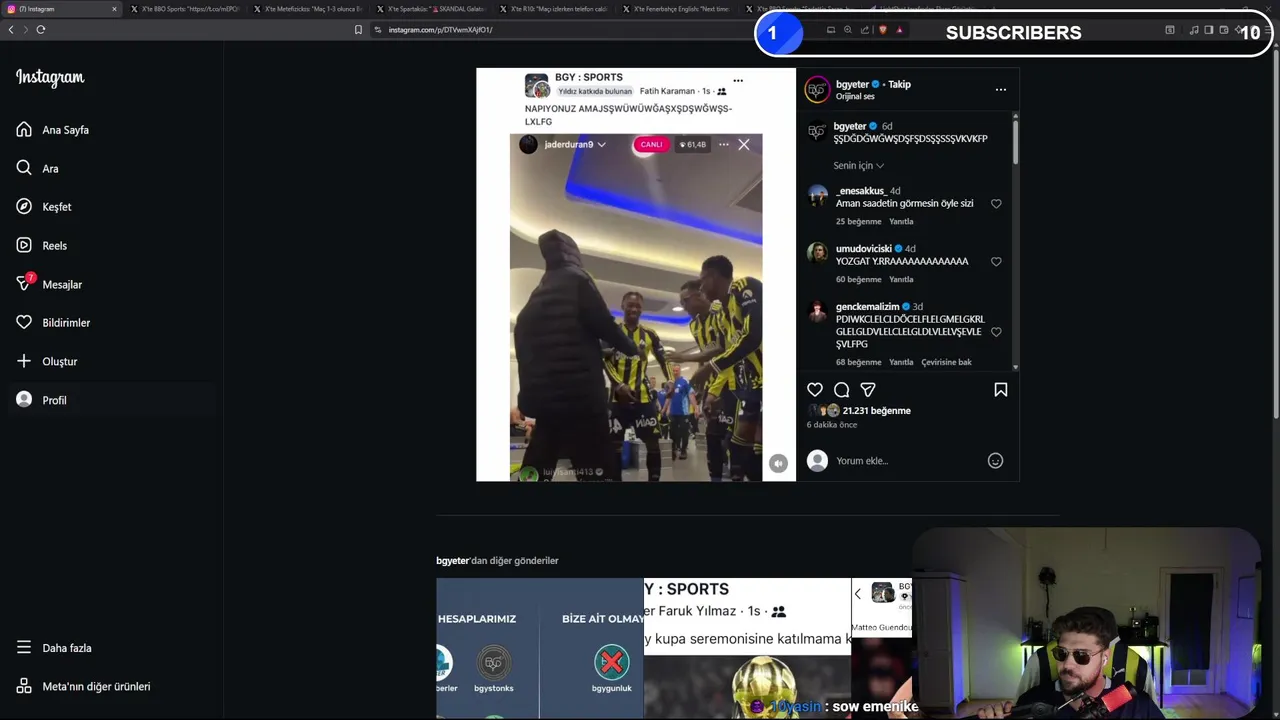Open site settings icon beside URL
1280x720 pixels.
coord(378,30)
